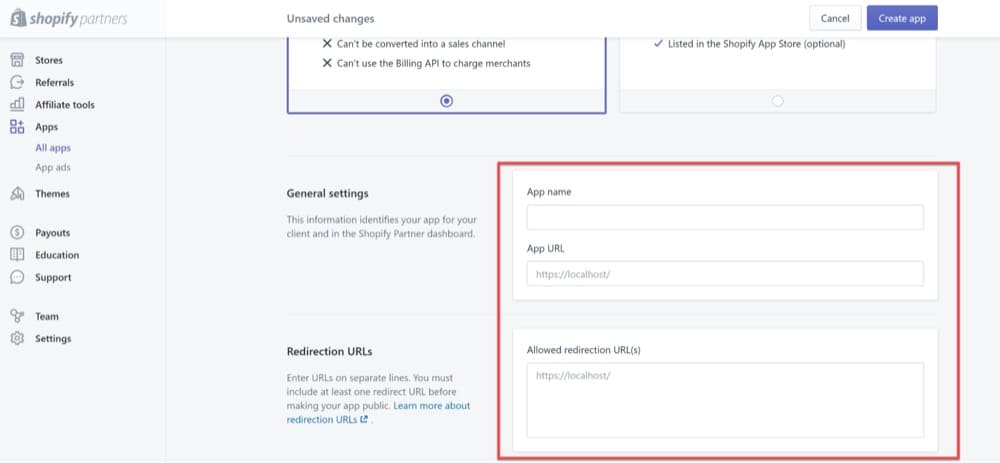
Task: Open the Support chat bubble icon
Action: (x=17, y=277)
